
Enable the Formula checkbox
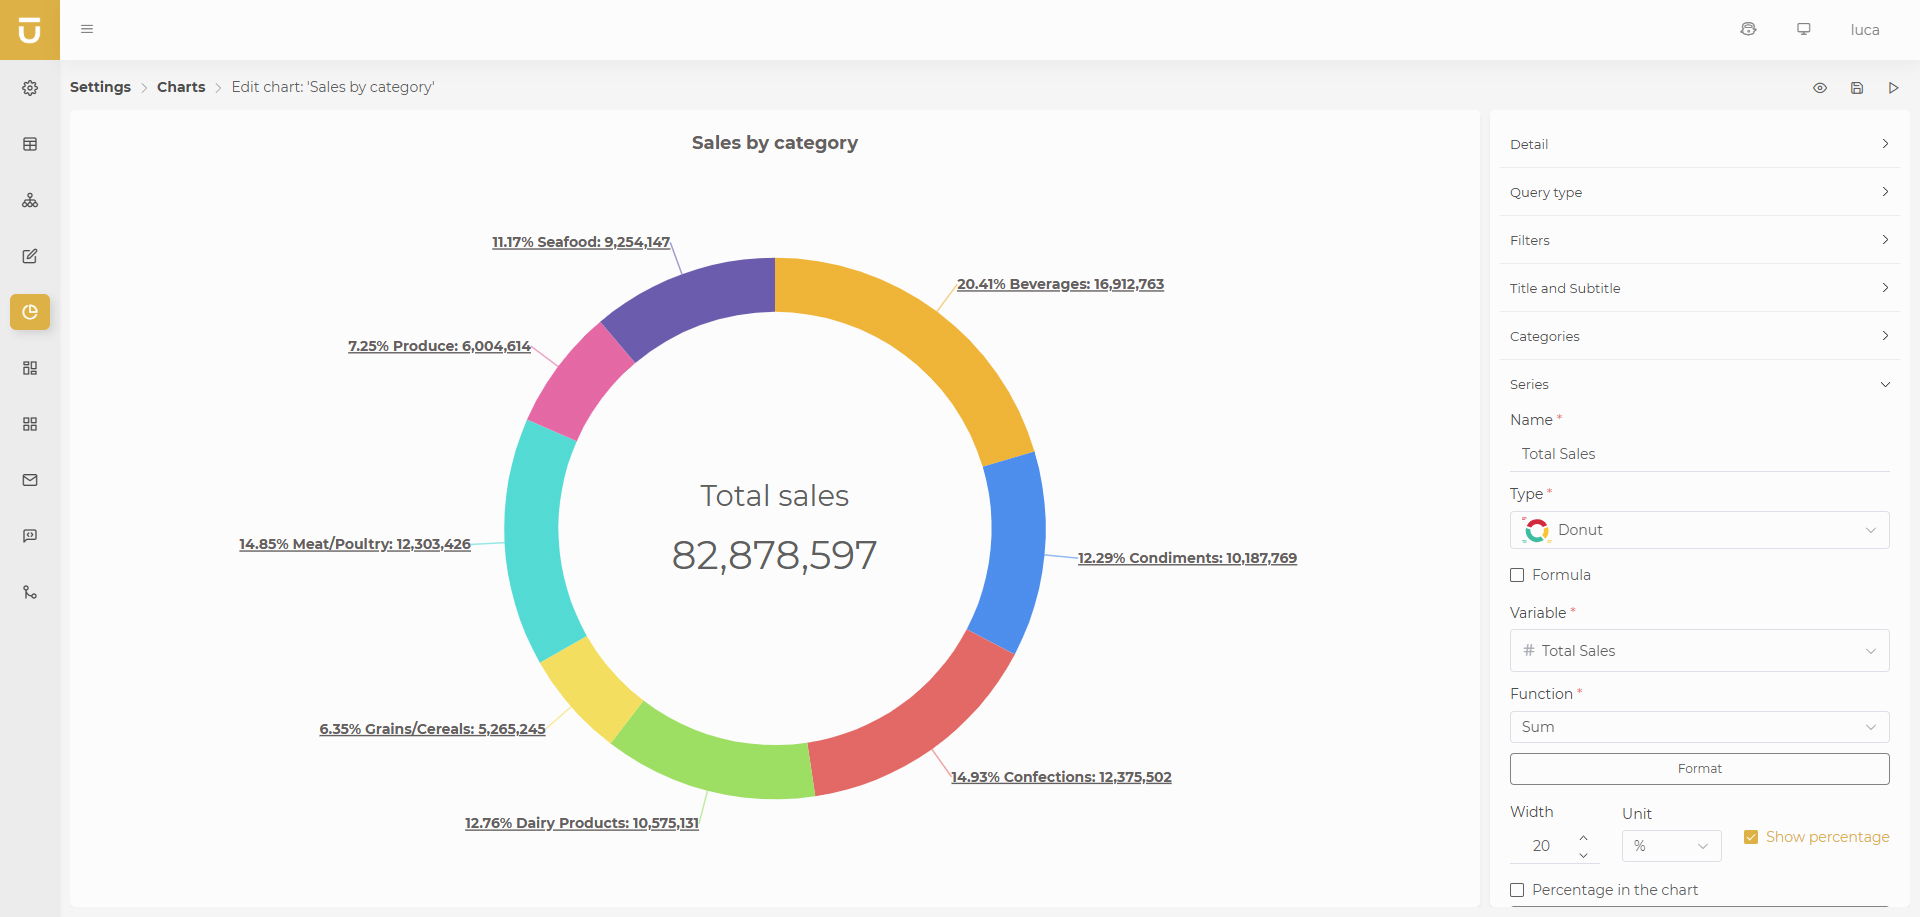(1517, 575)
